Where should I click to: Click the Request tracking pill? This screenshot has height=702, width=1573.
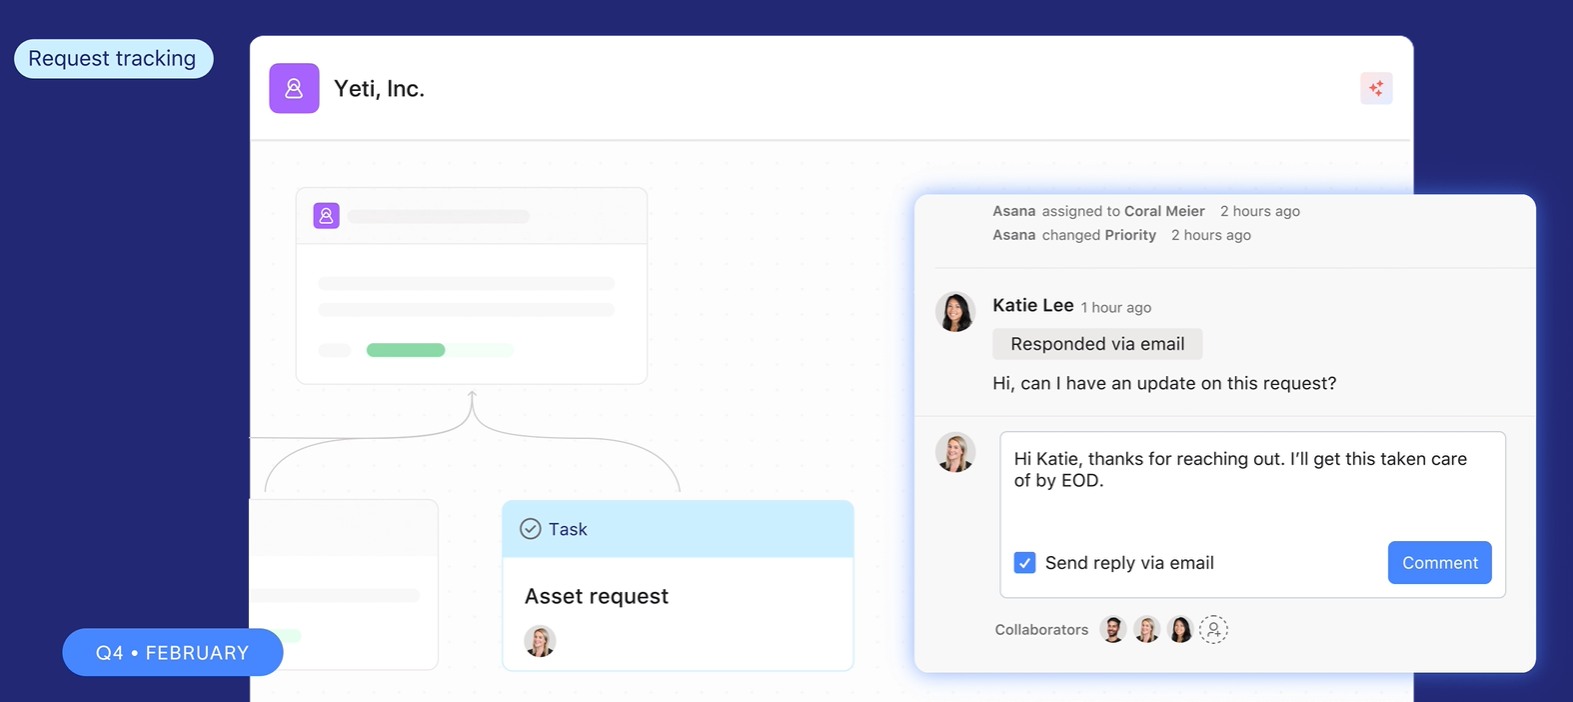pyautogui.click(x=113, y=59)
